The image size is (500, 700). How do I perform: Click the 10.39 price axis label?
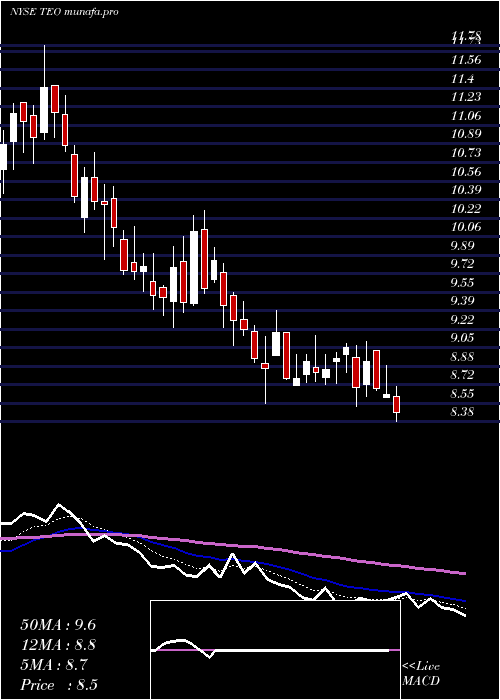(466, 190)
